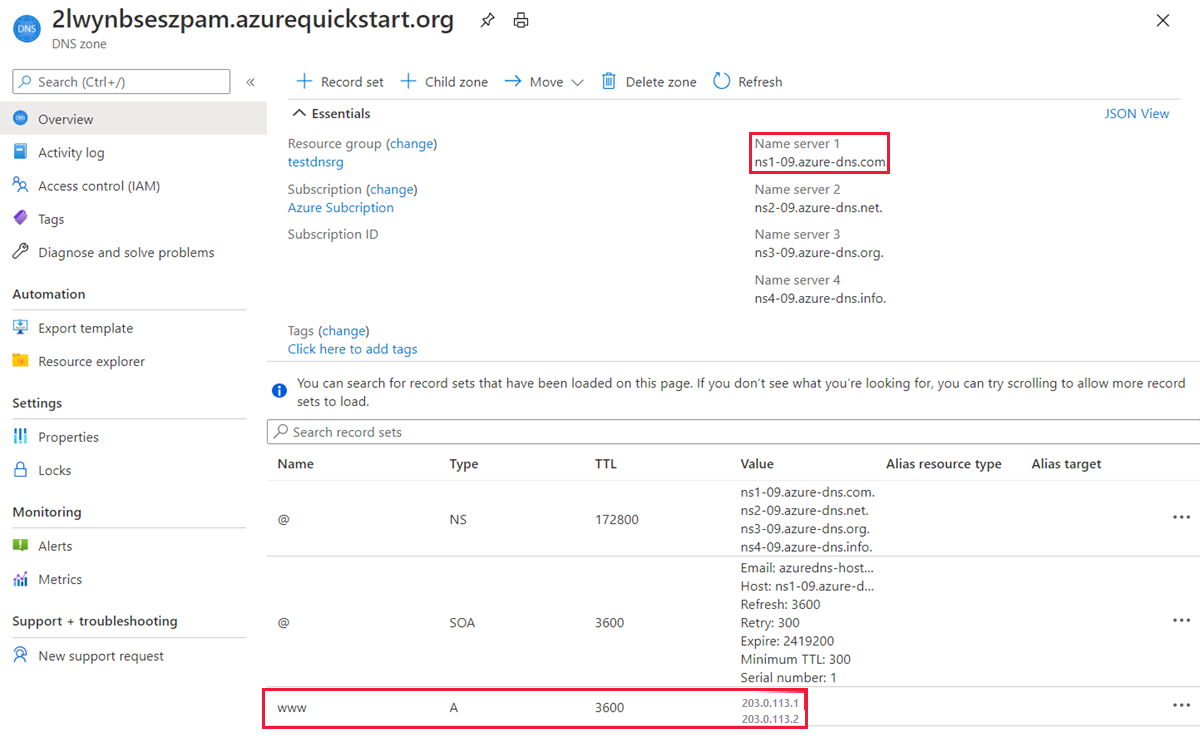Add a new Record set

point(340,82)
